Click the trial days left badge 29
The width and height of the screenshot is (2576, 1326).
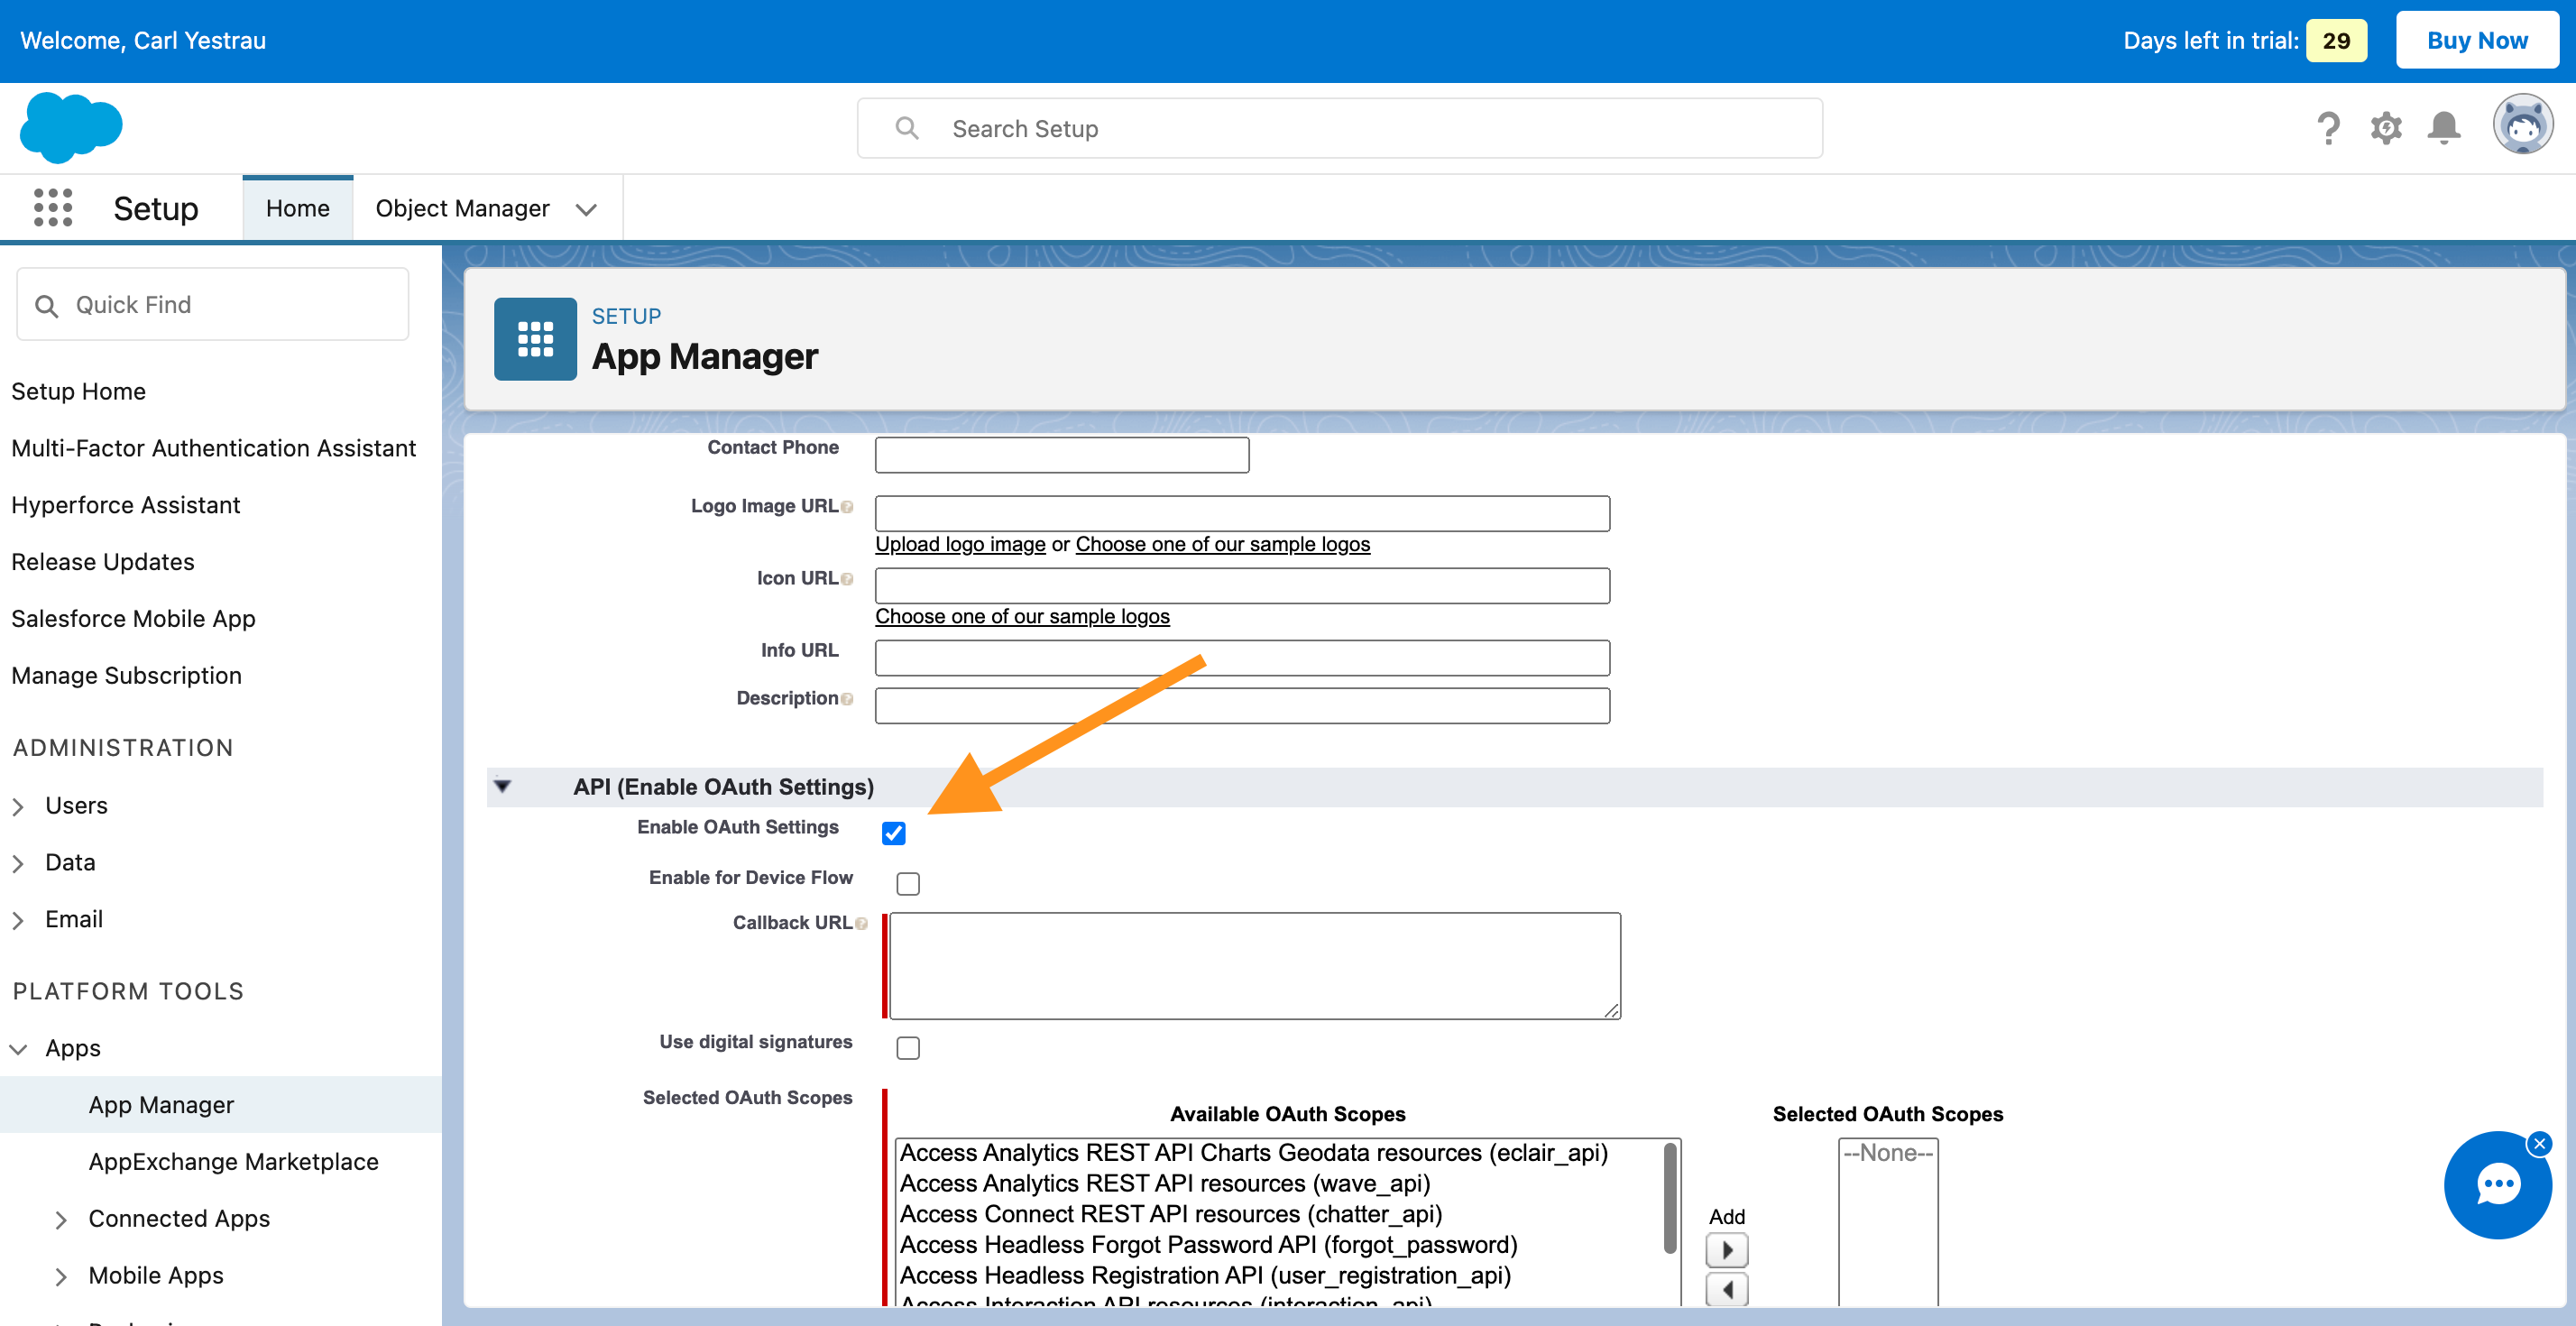(2336, 41)
